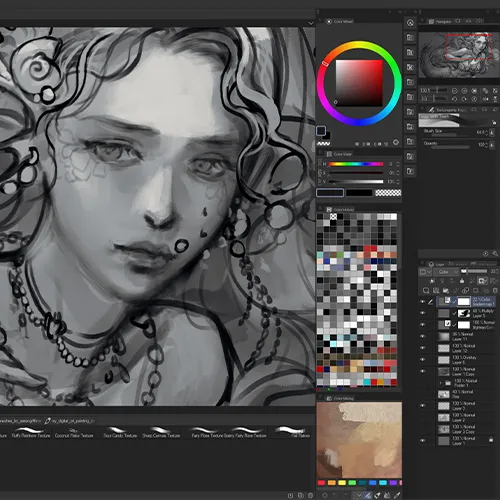The image size is (500, 500).
Task: Click the lock layer icon in Layer panel
Action: click(x=462, y=281)
